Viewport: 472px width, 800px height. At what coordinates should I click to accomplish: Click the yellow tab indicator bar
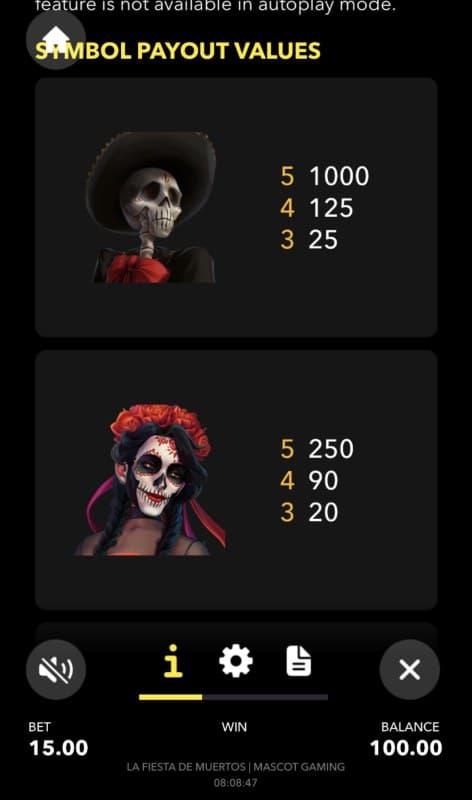170,697
